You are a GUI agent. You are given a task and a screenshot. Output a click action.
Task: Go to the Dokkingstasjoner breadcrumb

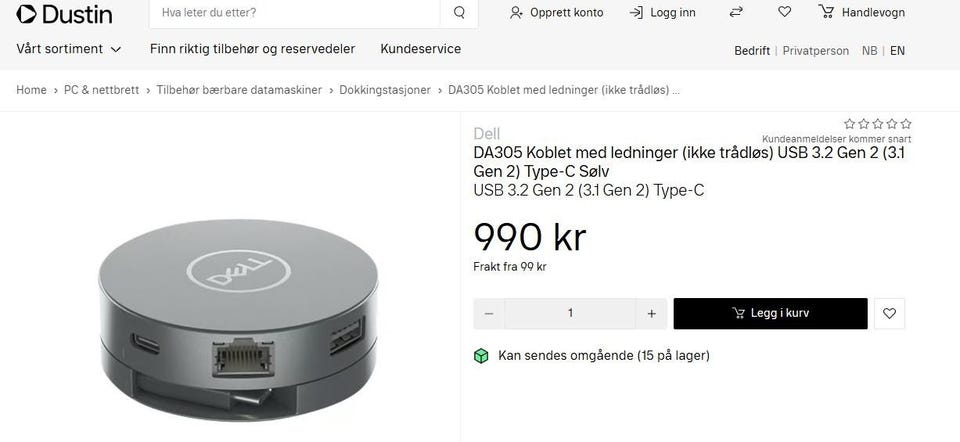(x=385, y=90)
